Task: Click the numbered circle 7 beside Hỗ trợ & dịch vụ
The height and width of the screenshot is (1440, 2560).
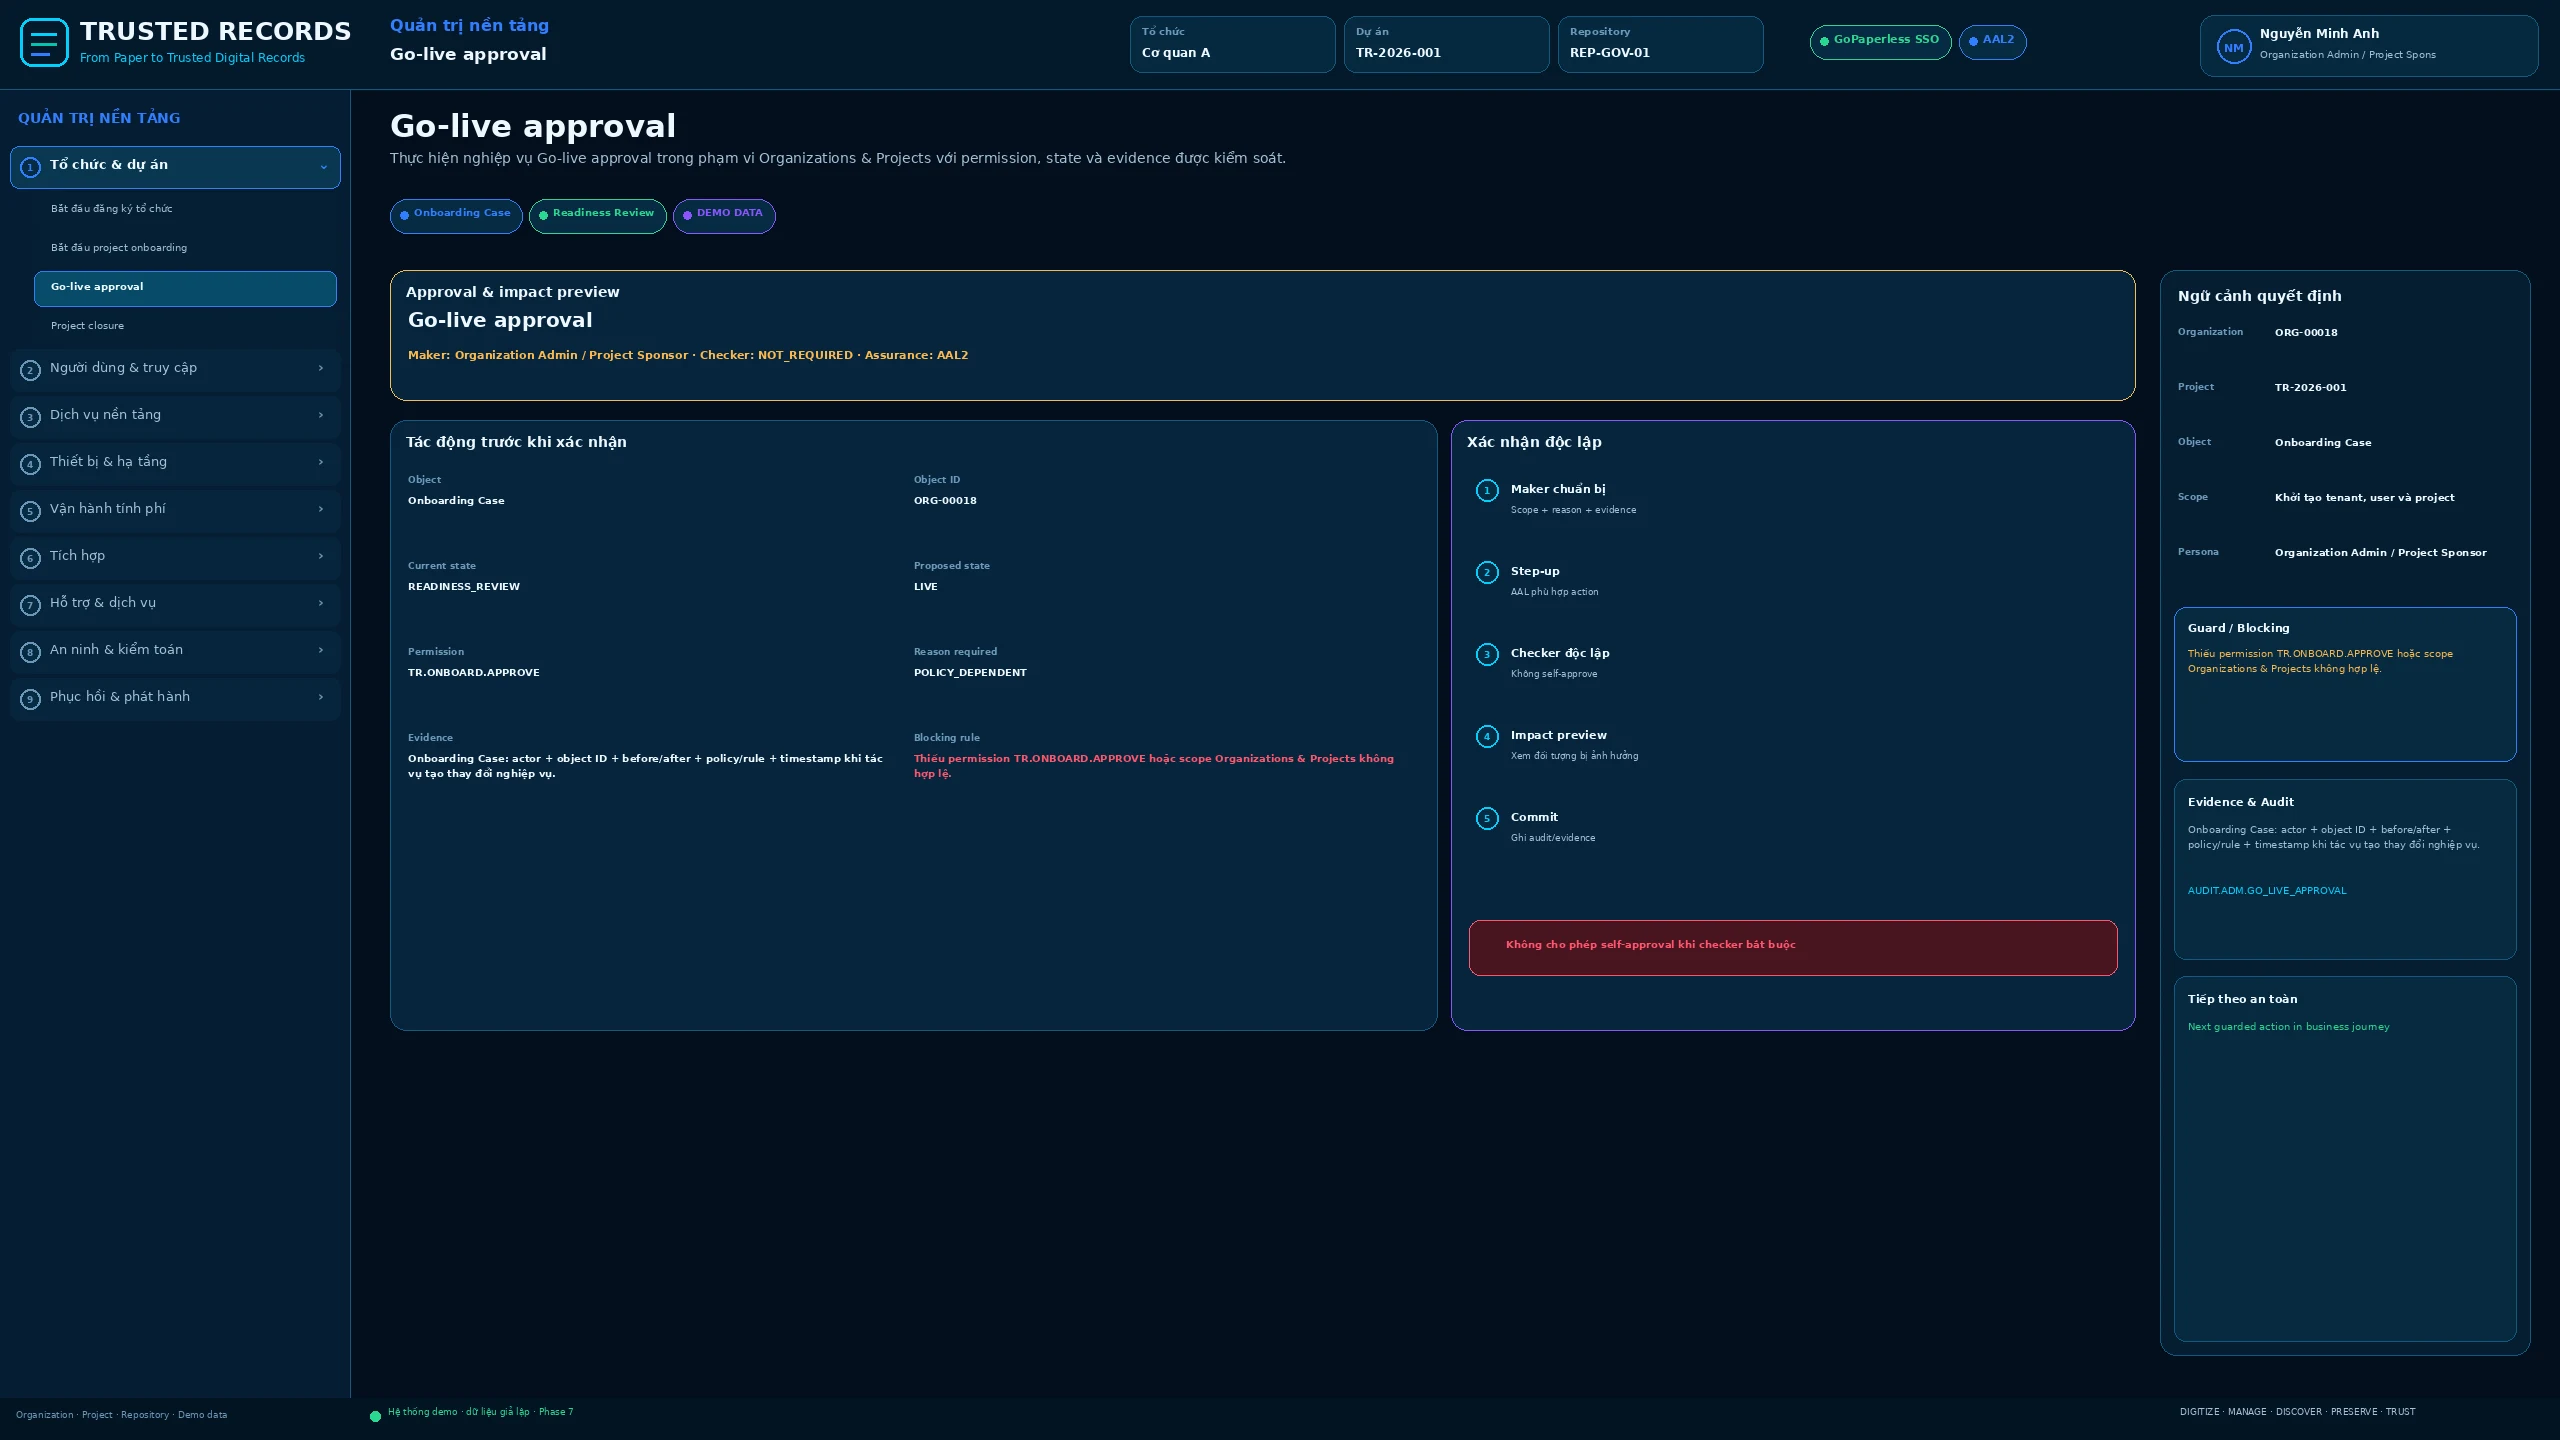Action: pyautogui.click(x=30, y=605)
